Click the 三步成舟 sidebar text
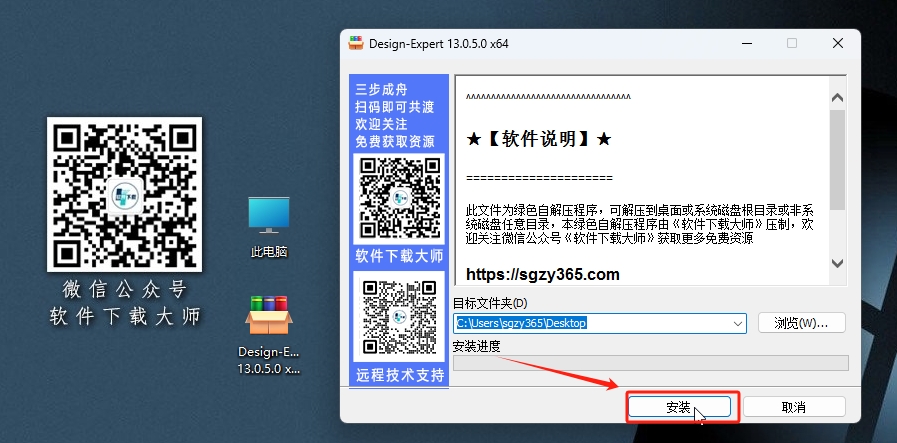 point(382,90)
